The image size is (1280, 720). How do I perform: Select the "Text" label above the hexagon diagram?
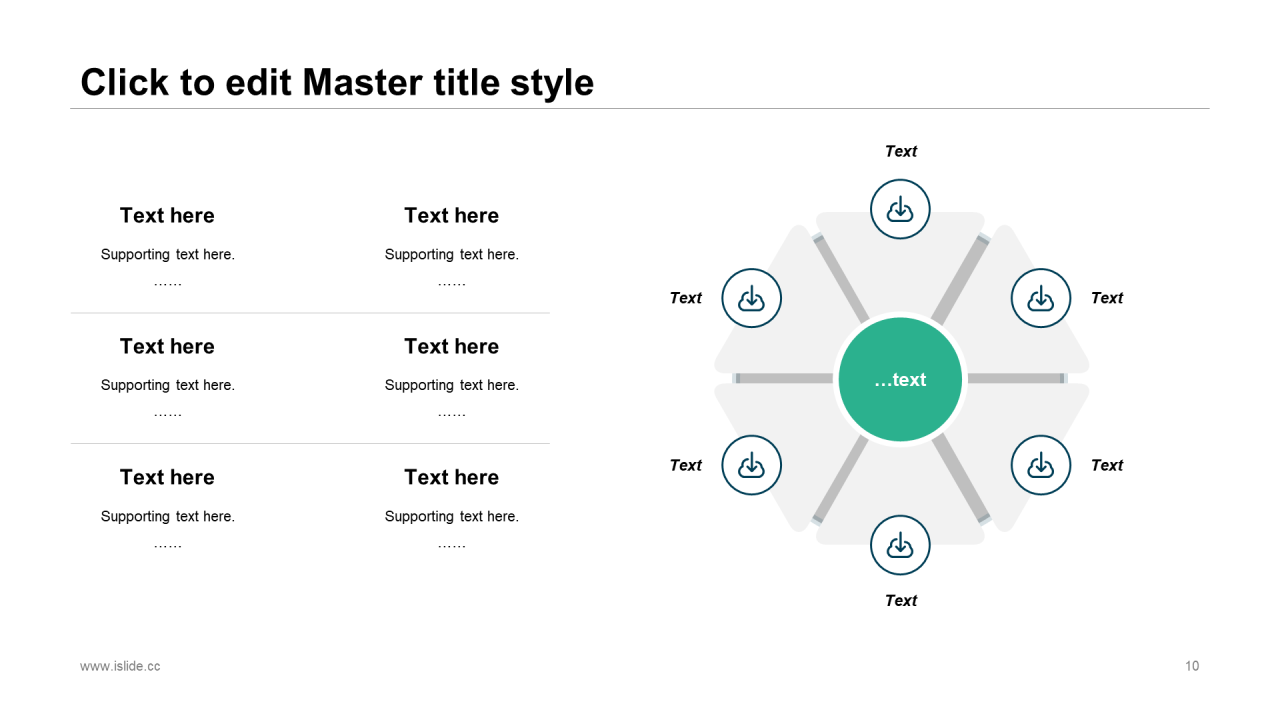(900, 151)
